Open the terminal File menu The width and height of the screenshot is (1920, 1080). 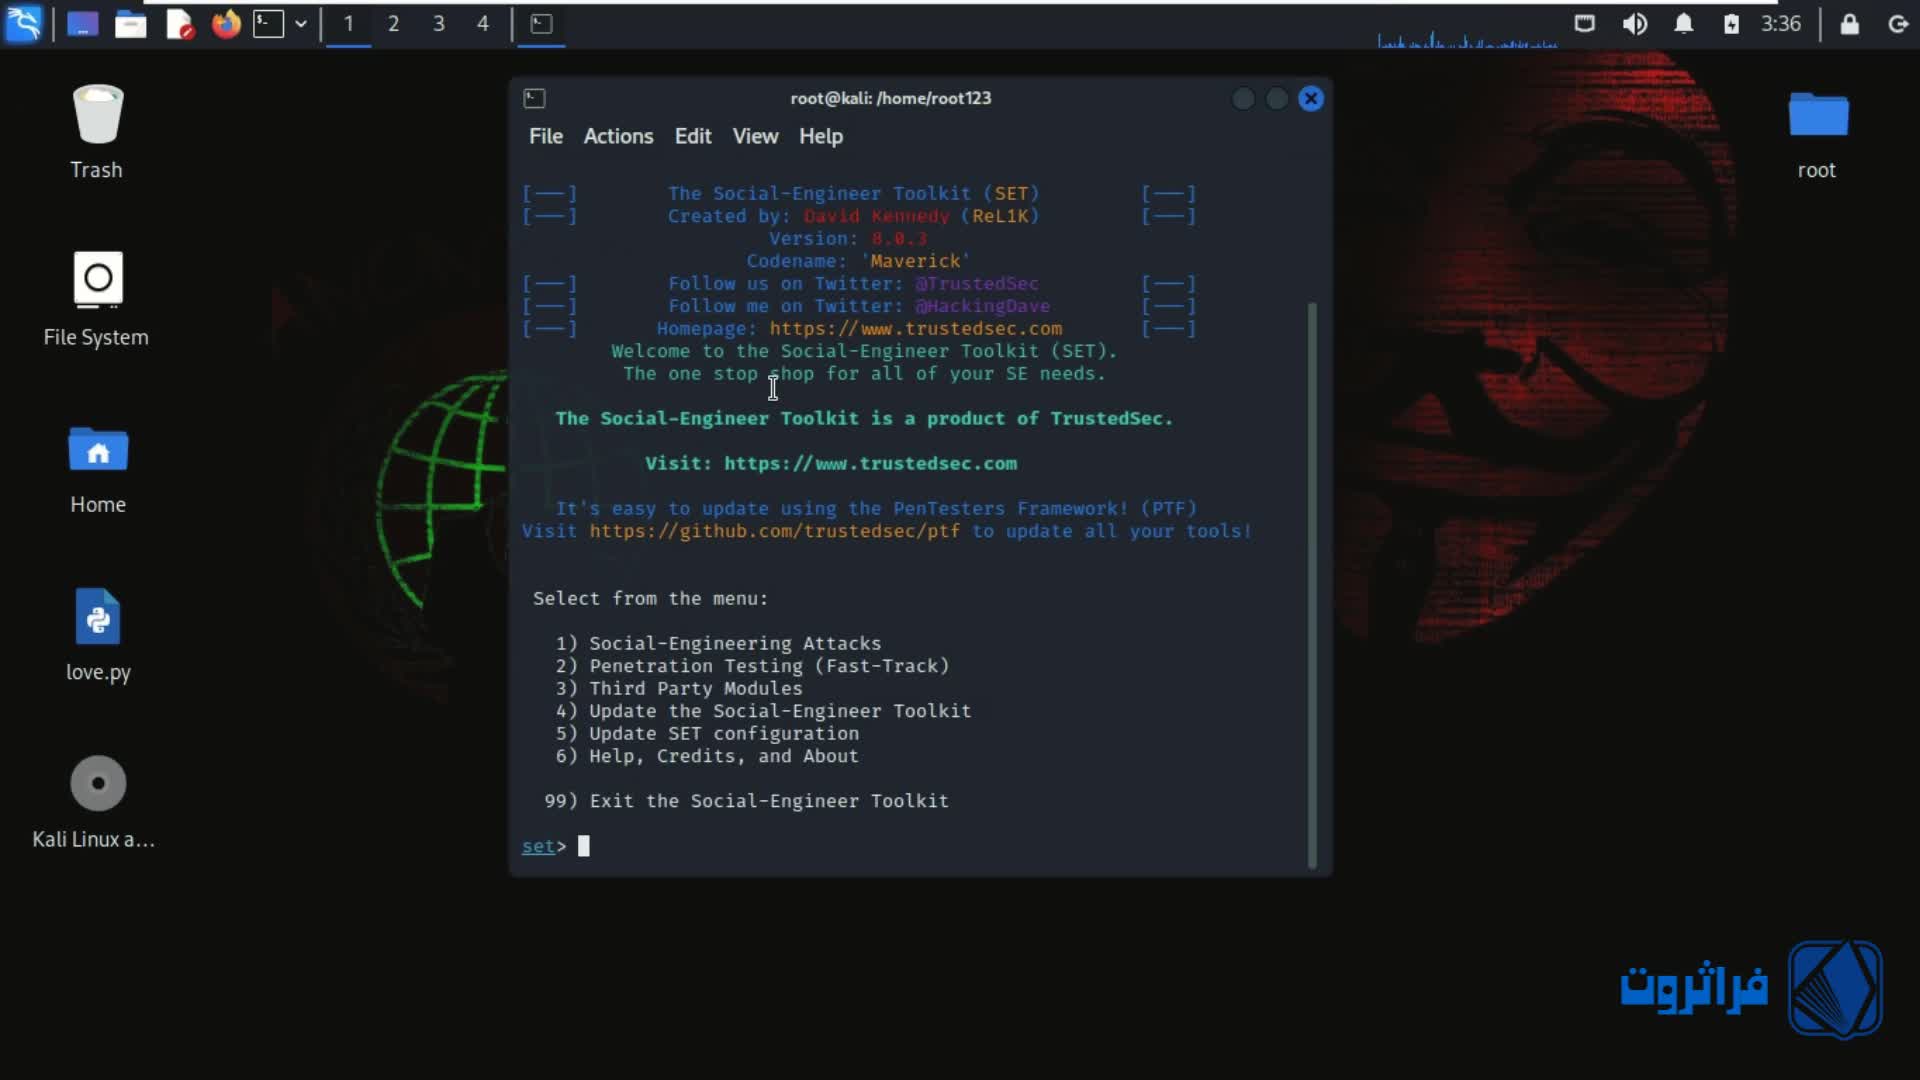[545, 136]
